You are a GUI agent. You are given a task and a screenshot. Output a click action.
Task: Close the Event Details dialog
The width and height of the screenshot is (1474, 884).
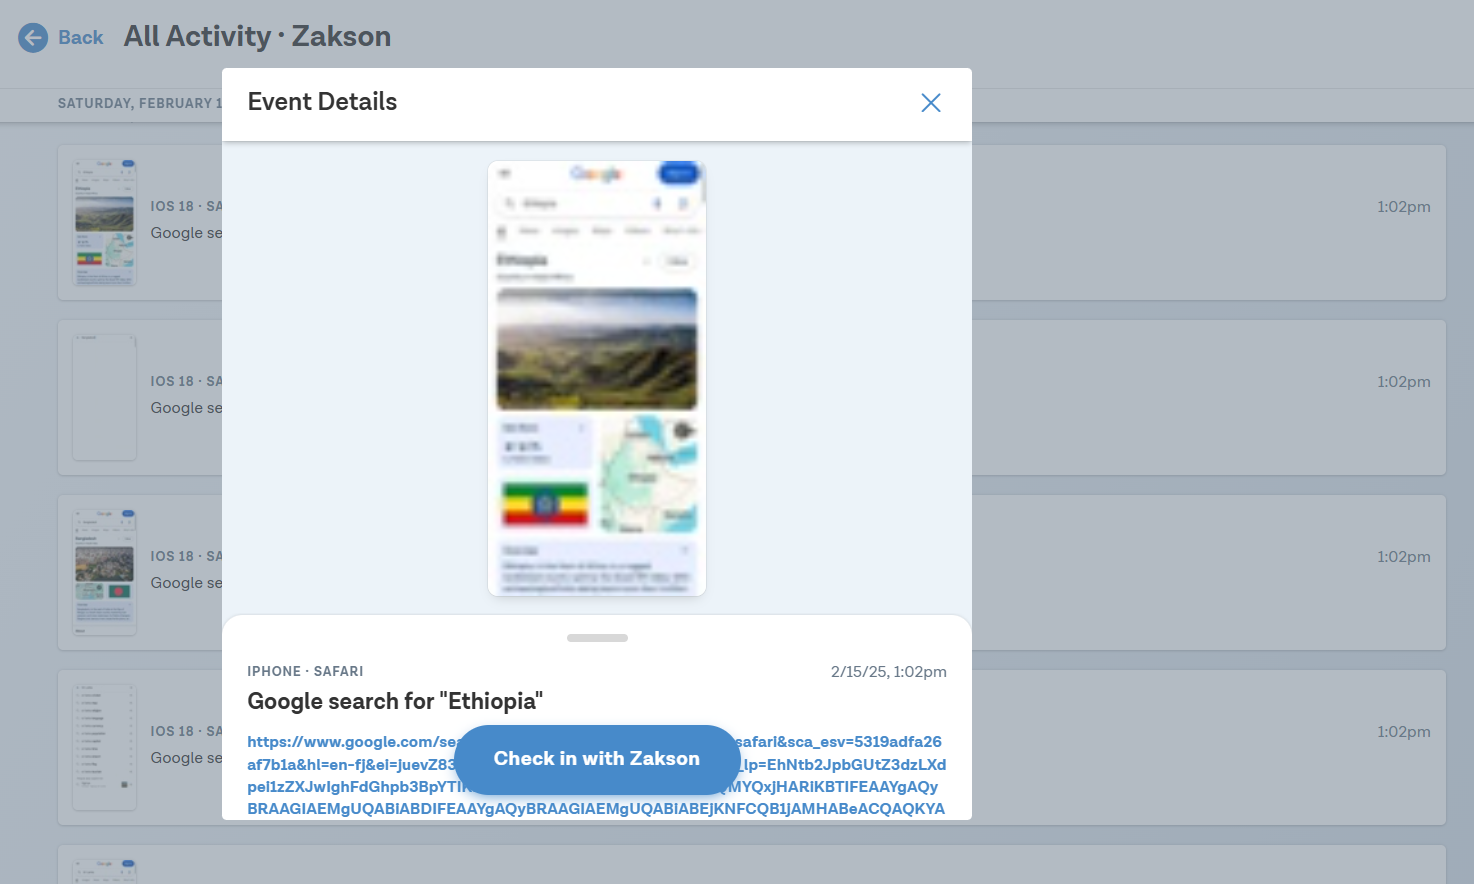(931, 103)
